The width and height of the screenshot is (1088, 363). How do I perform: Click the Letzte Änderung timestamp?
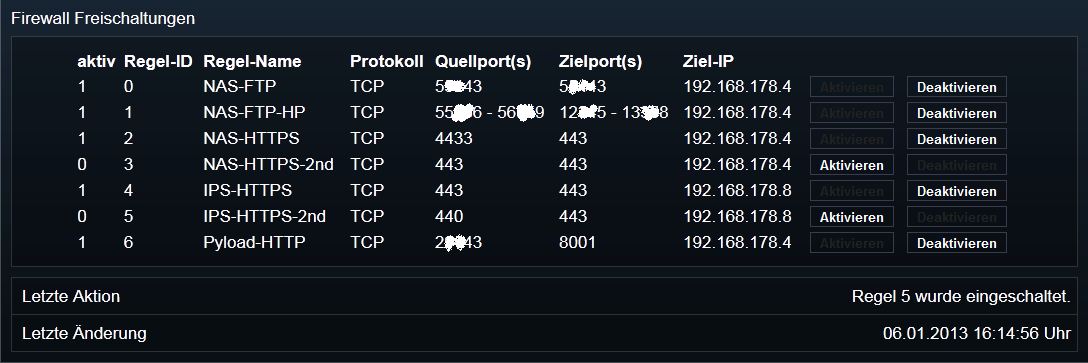[x=976, y=333]
